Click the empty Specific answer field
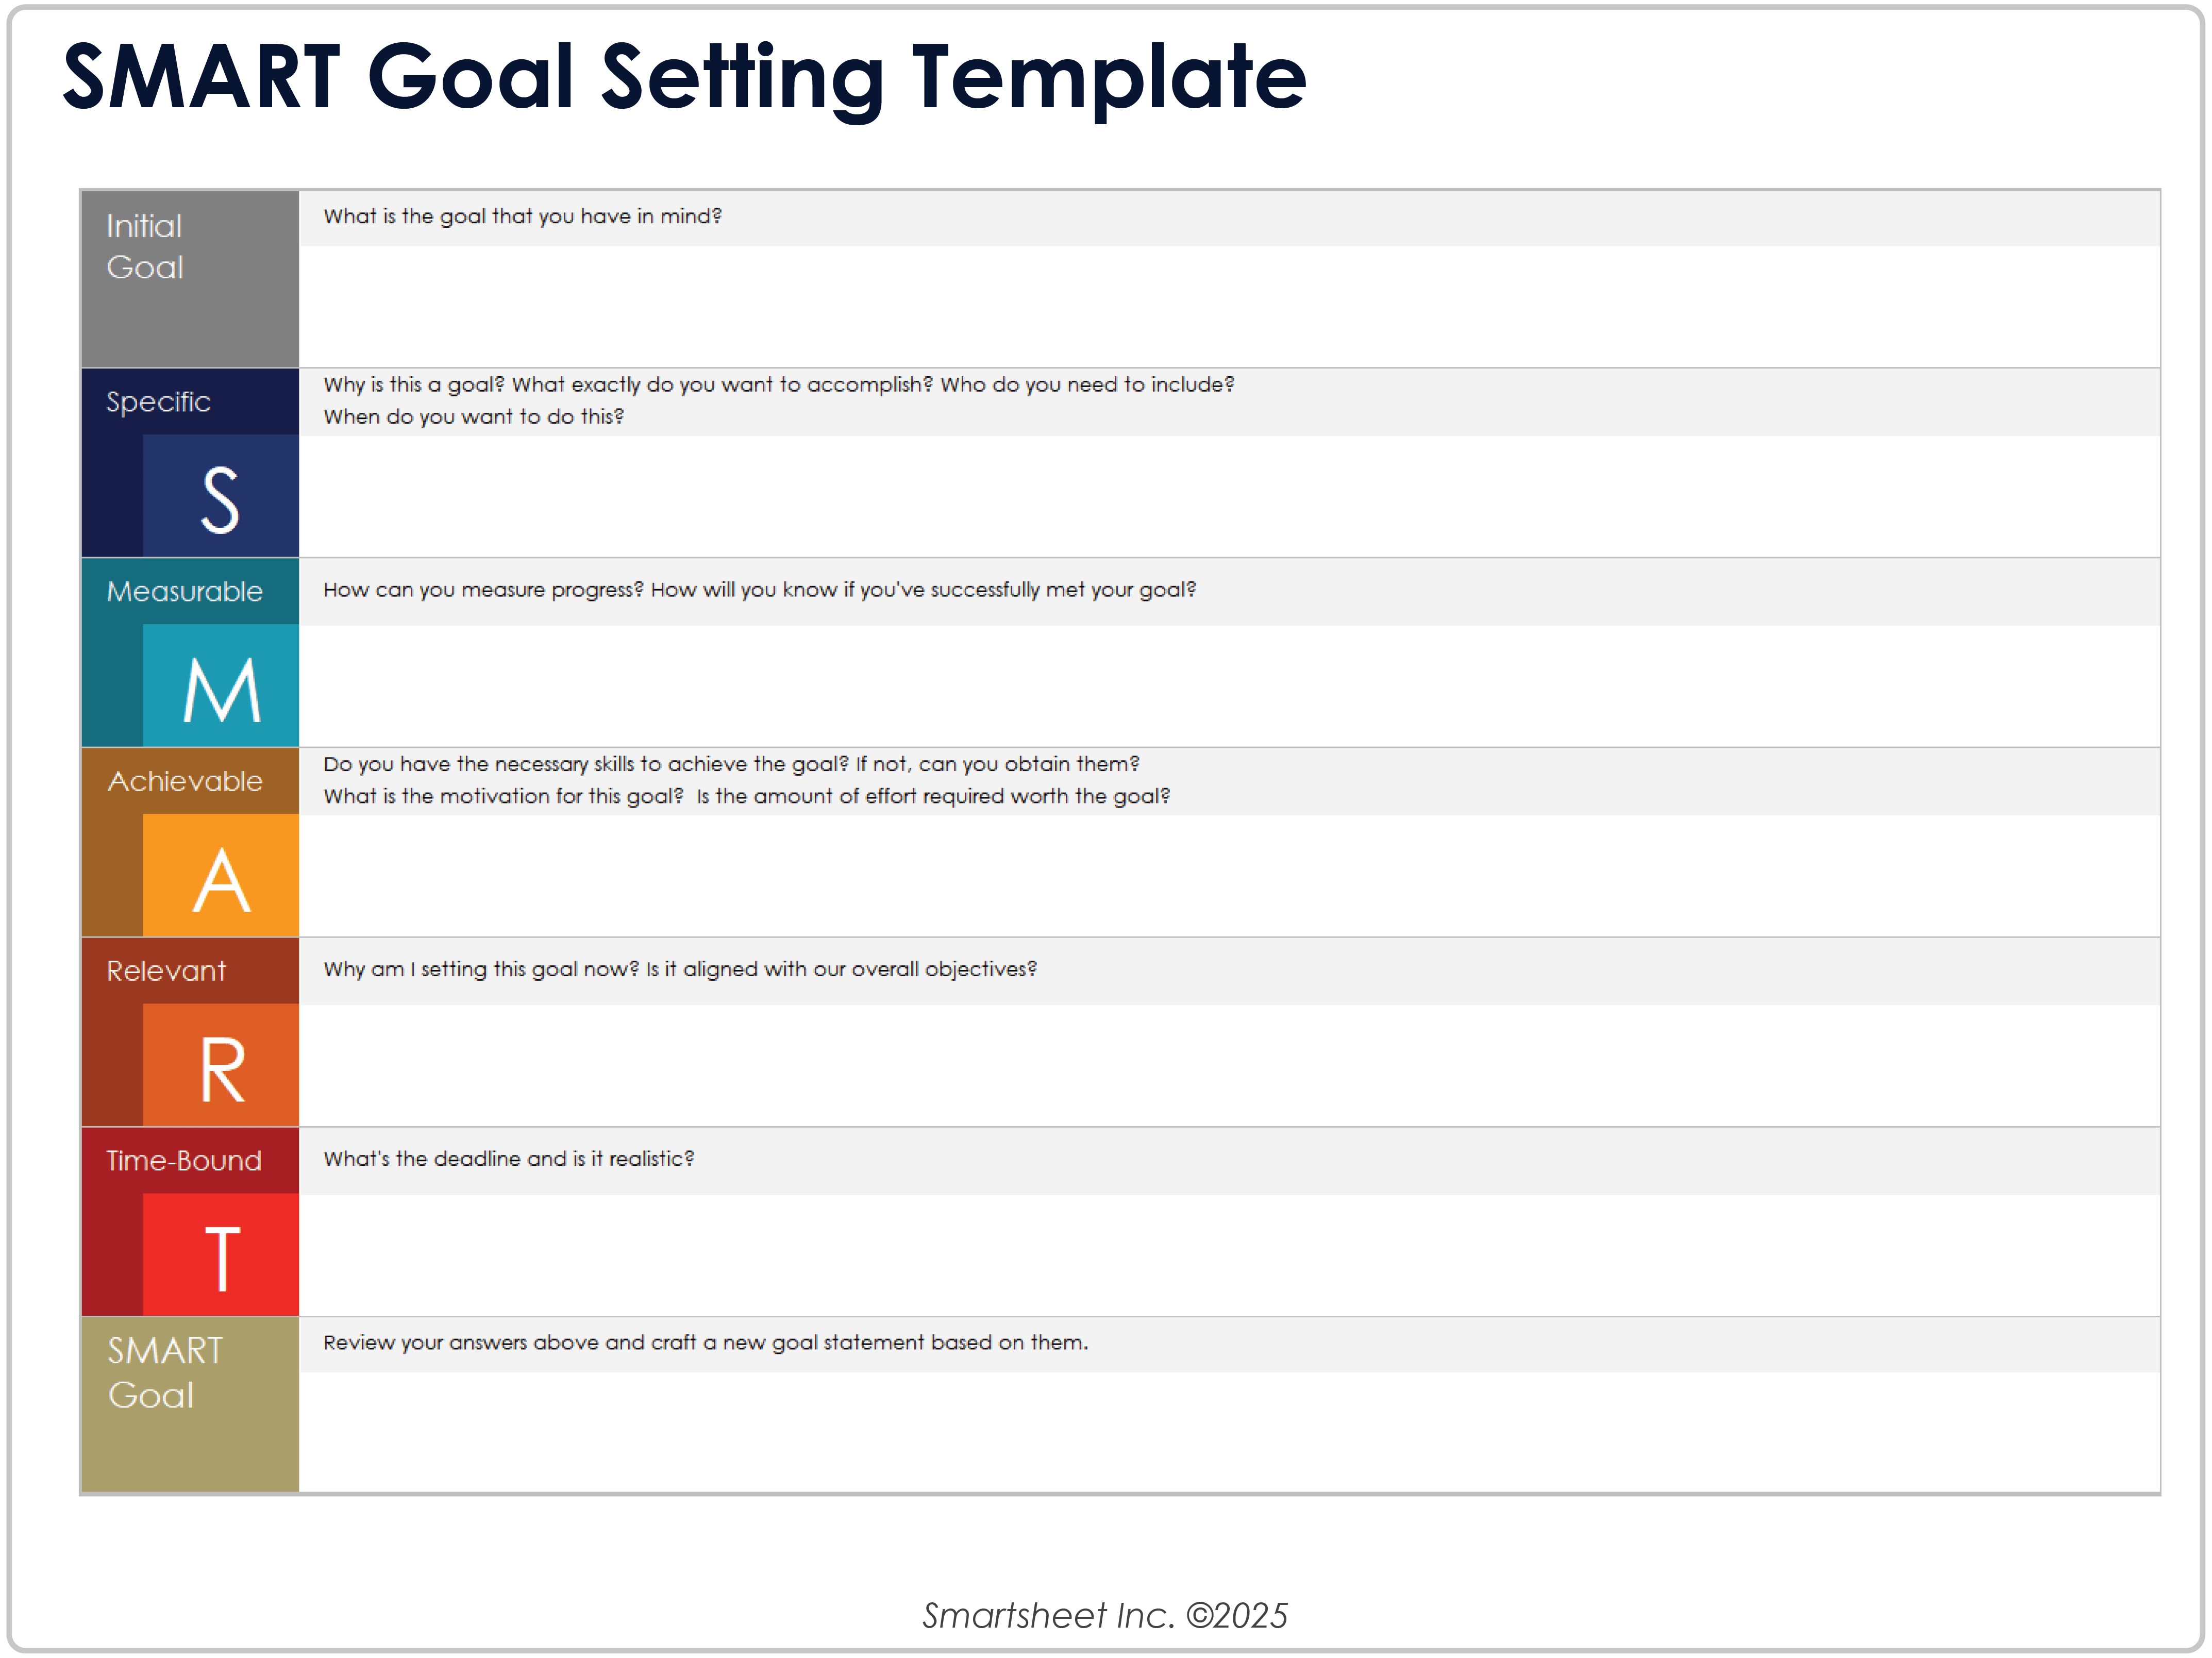 pyautogui.click(x=1228, y=496)
